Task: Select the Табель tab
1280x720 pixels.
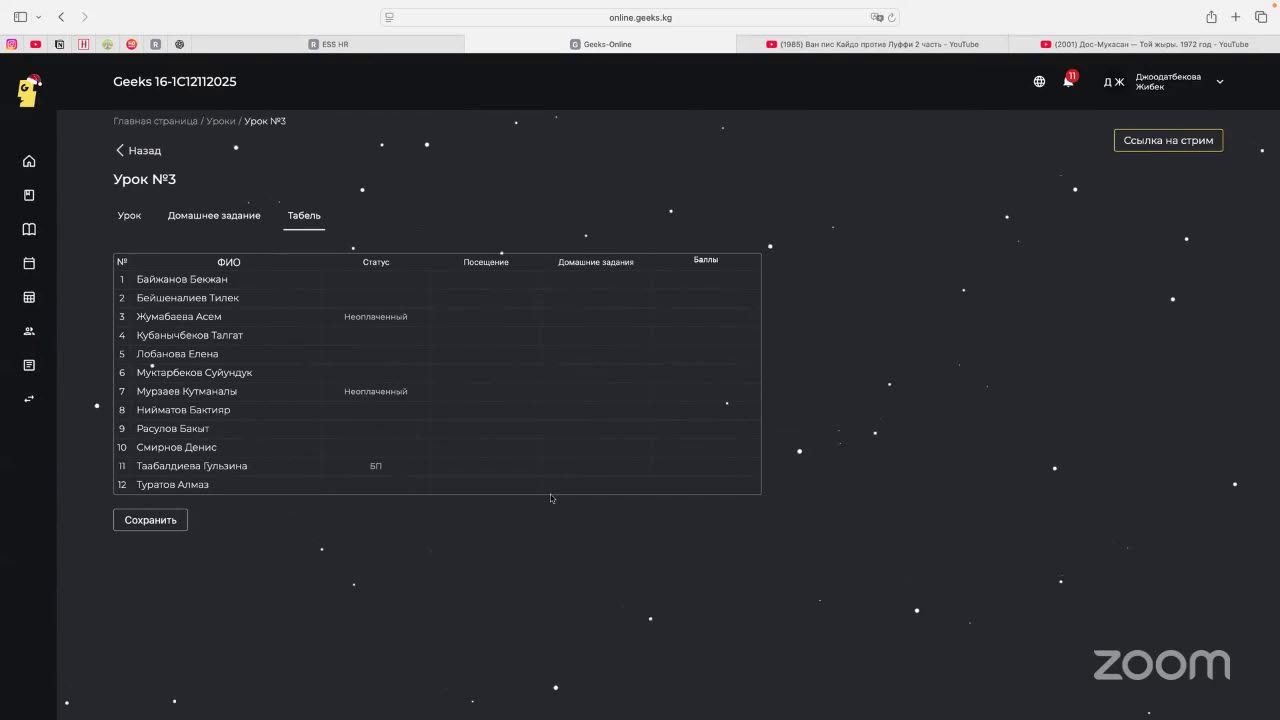Action: click(x=304, y=215)
